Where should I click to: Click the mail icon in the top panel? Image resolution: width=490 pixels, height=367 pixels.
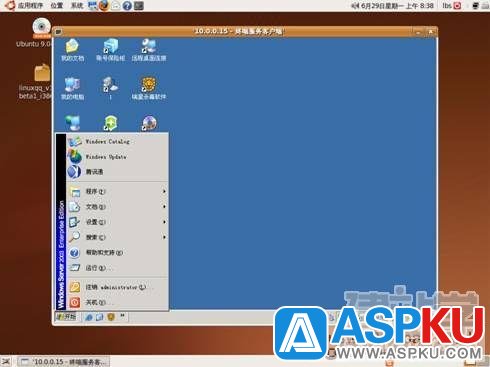[116, 6]
